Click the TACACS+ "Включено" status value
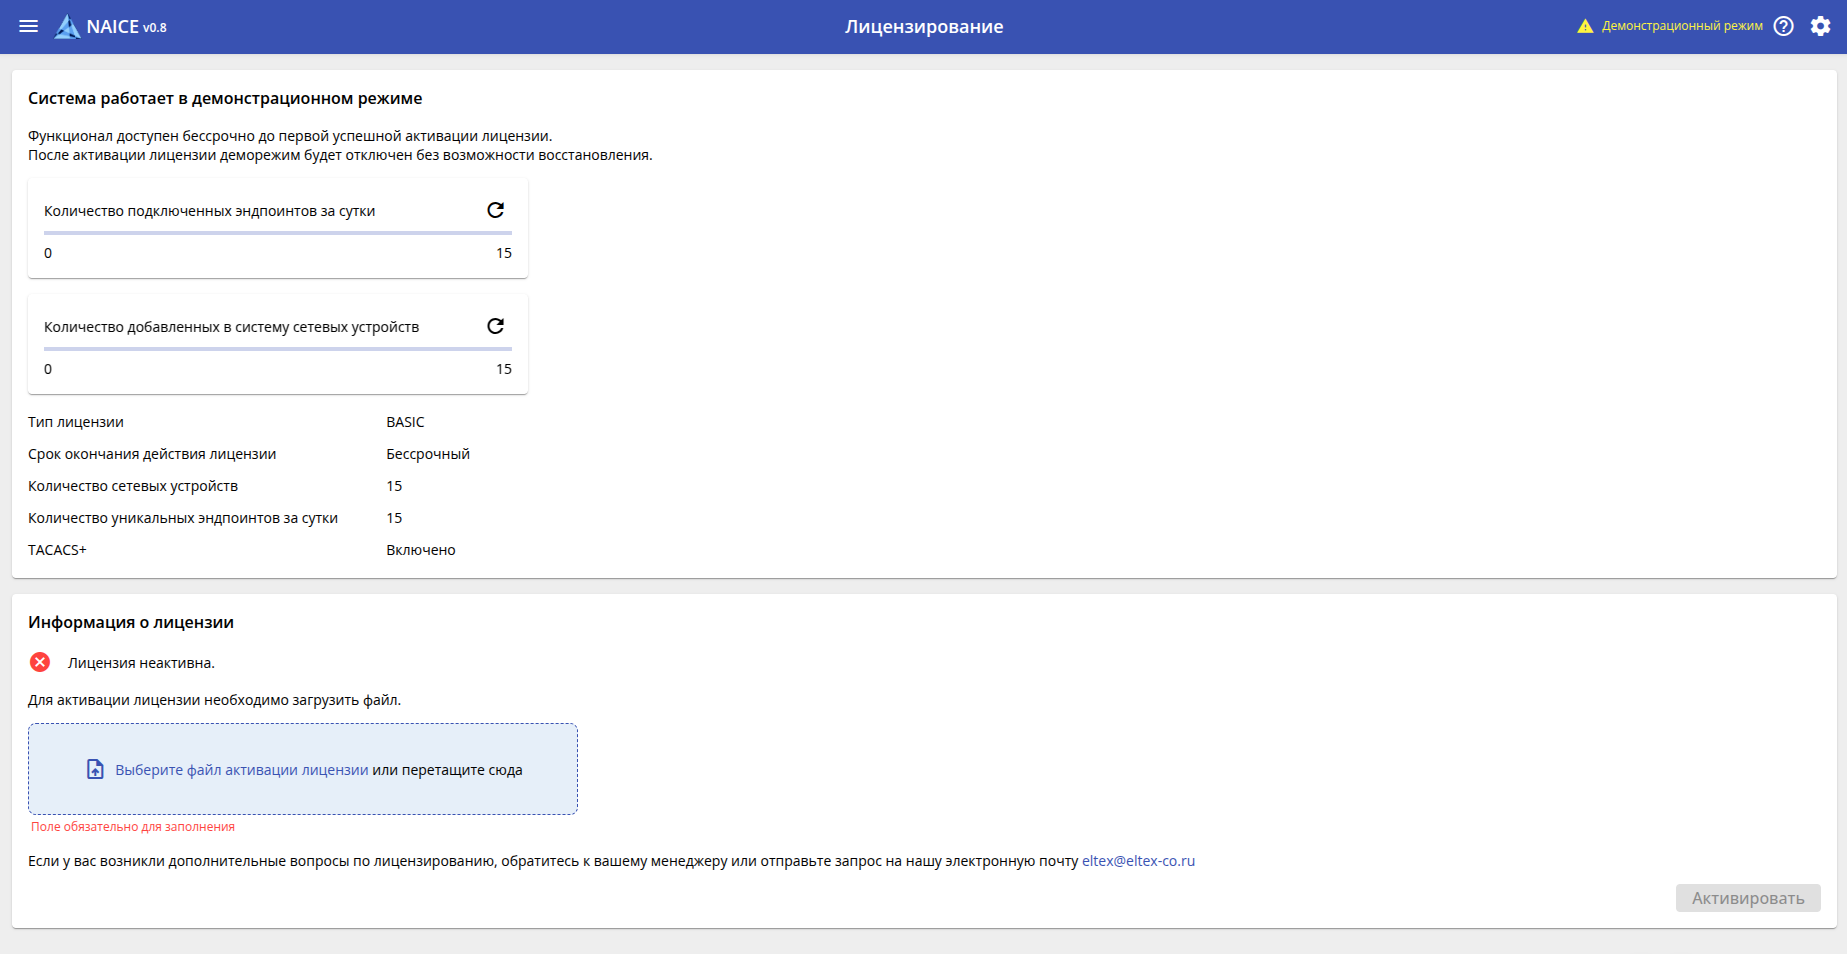 (x=420, y=550)
